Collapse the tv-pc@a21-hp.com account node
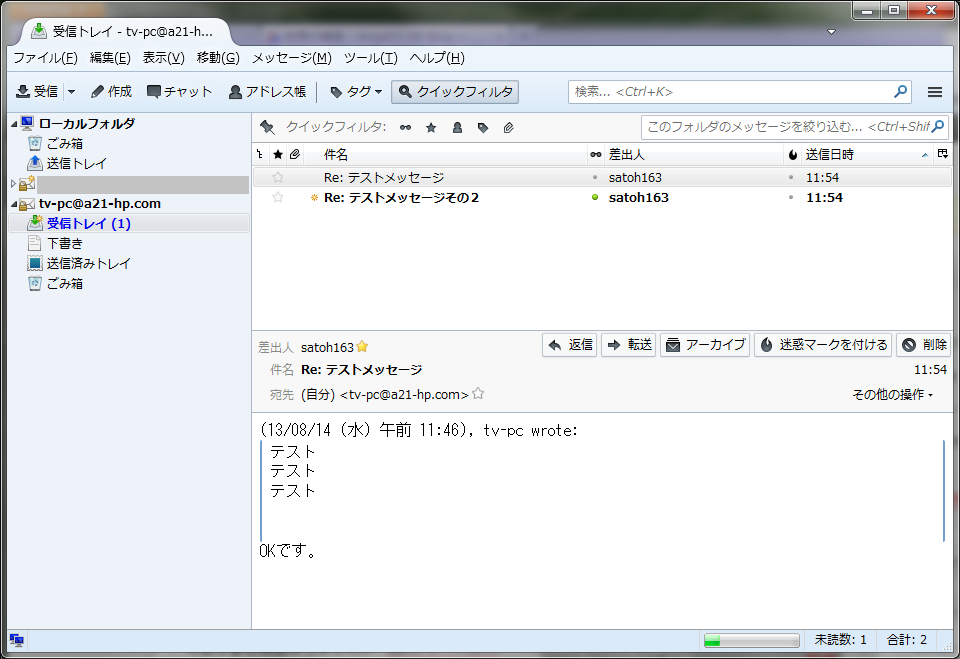The height and width of the screenshot is (659, 960). [14, 204]
